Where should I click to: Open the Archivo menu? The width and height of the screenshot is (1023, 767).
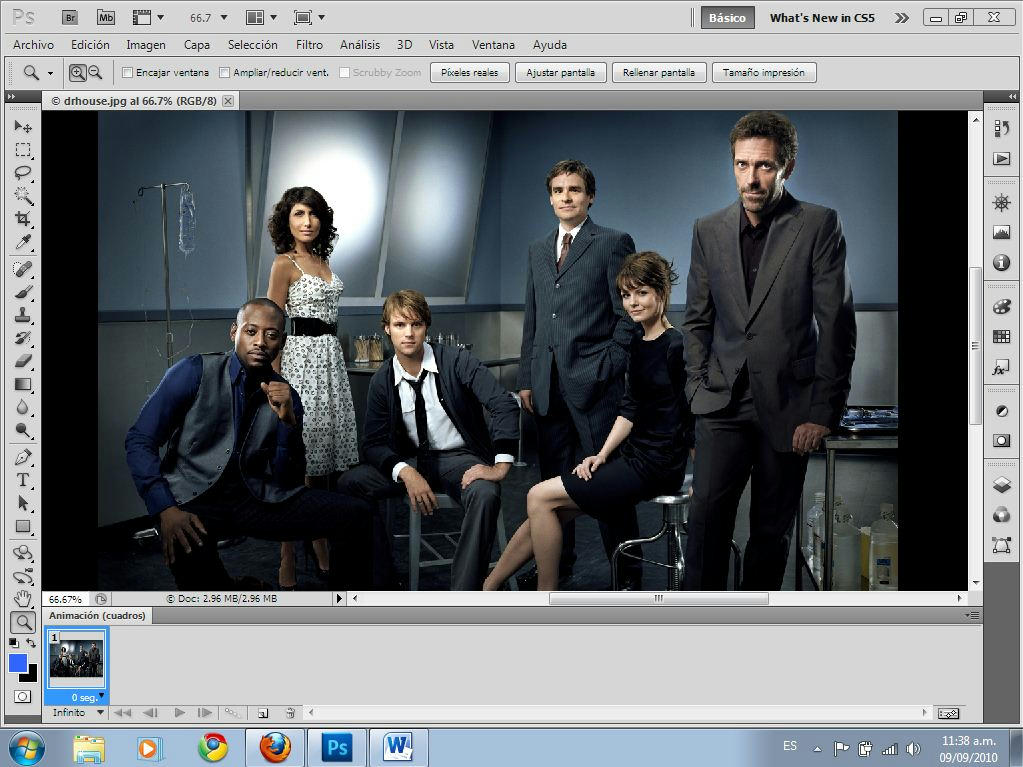point(33,45)
